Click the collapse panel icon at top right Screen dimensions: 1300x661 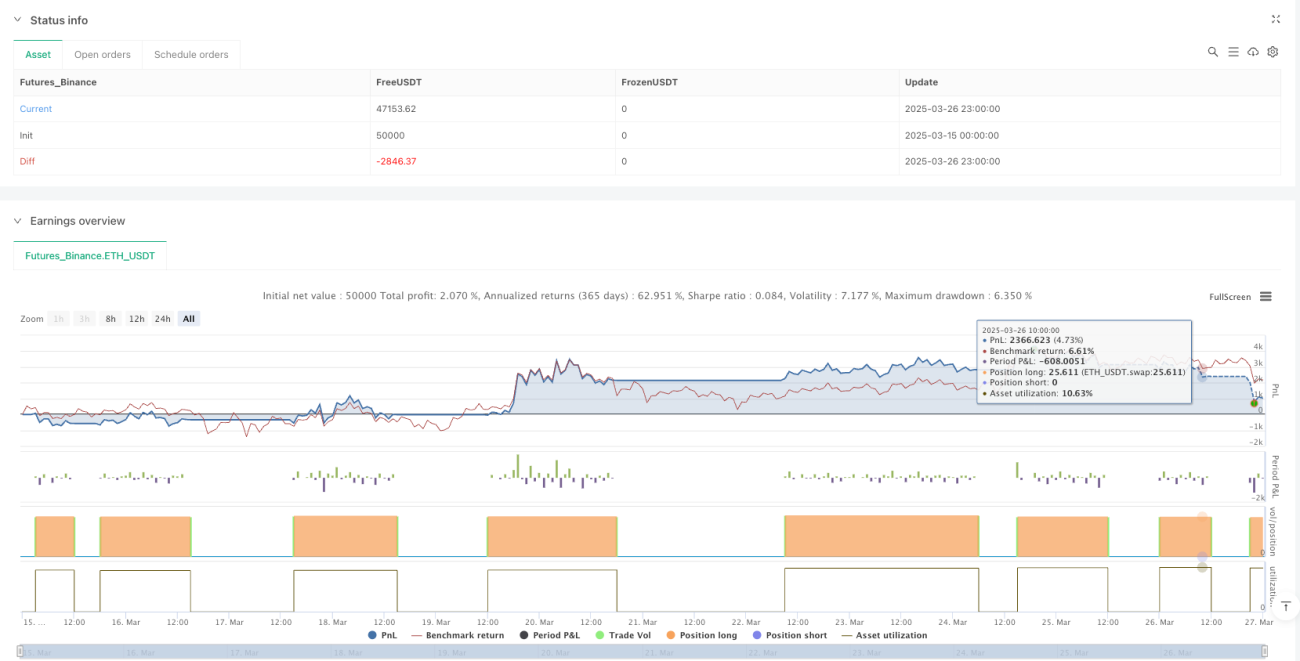(x=1275, y=19)
